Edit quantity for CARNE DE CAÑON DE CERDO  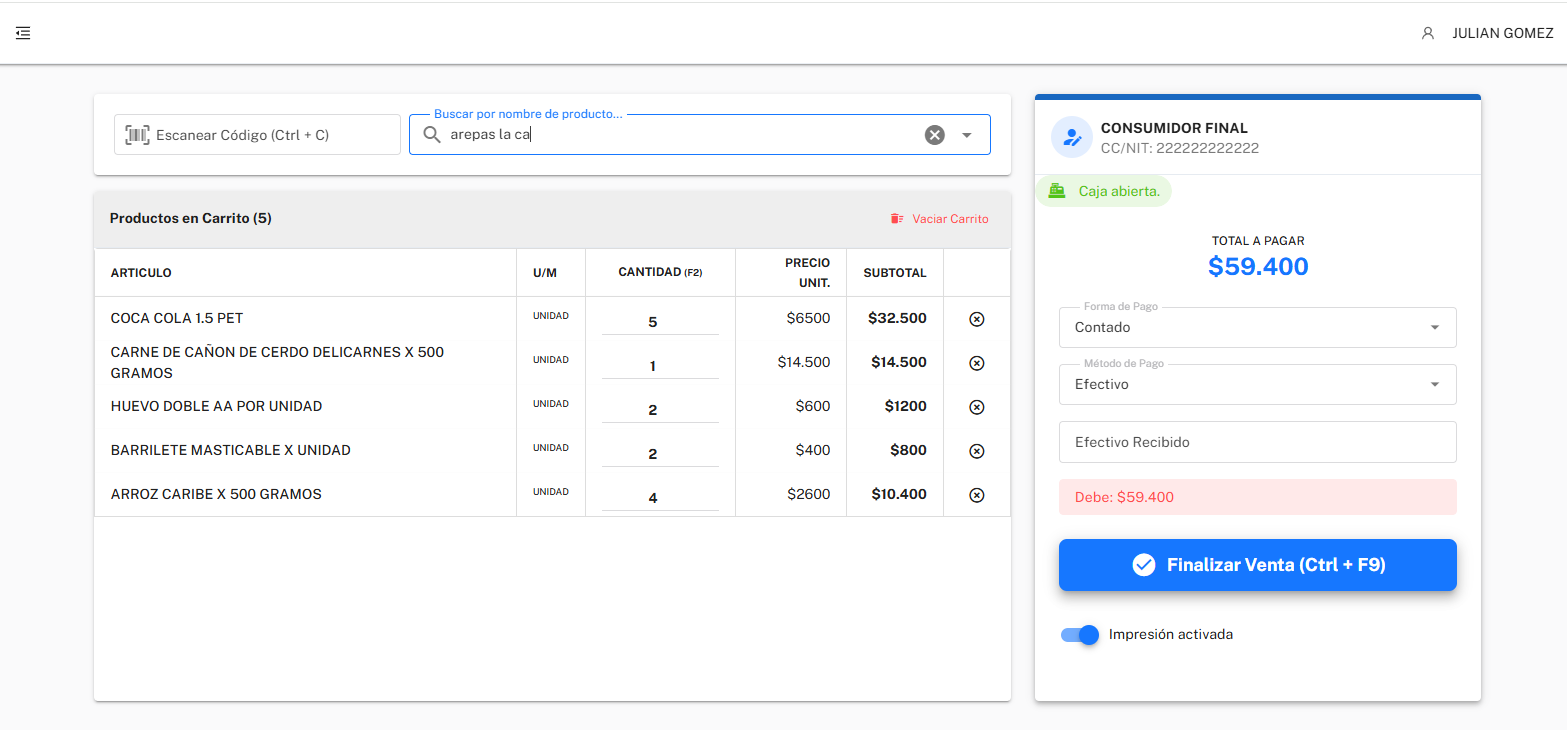pos(660,366)
